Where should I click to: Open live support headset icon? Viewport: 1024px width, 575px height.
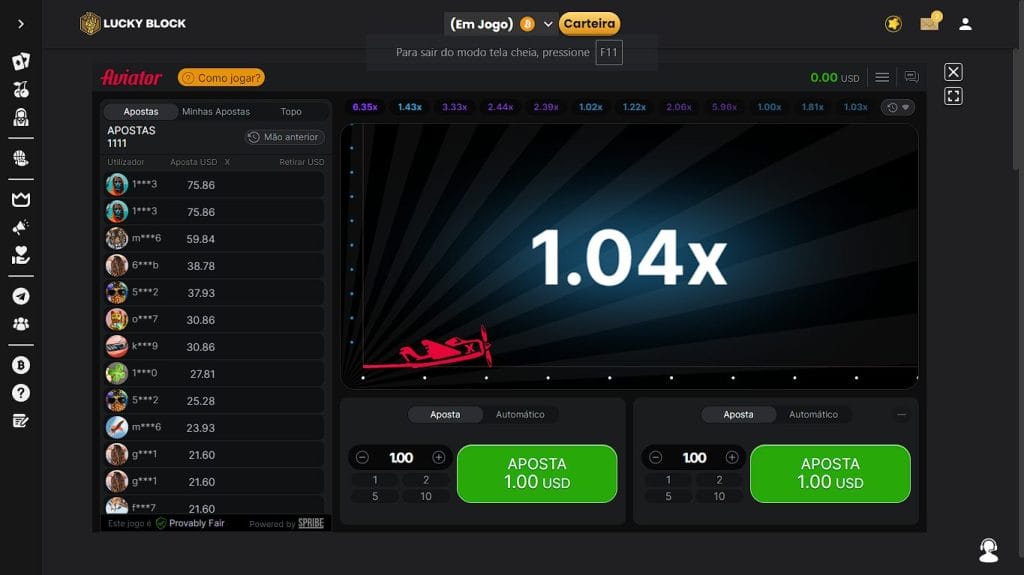click(x=988, y=550)
